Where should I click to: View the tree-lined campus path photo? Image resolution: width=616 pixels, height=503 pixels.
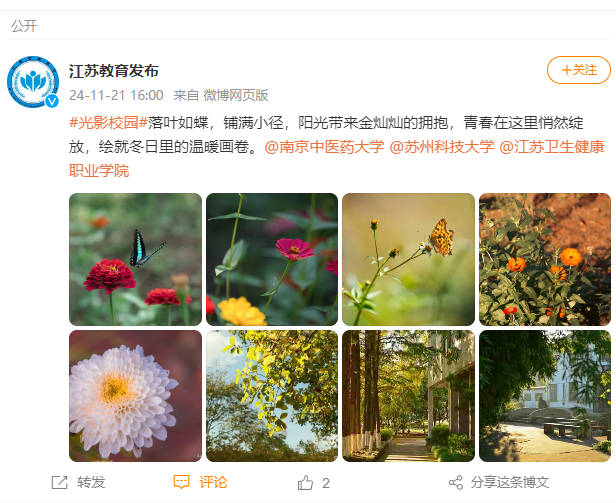pyautogui.click(x=409, y=396)
